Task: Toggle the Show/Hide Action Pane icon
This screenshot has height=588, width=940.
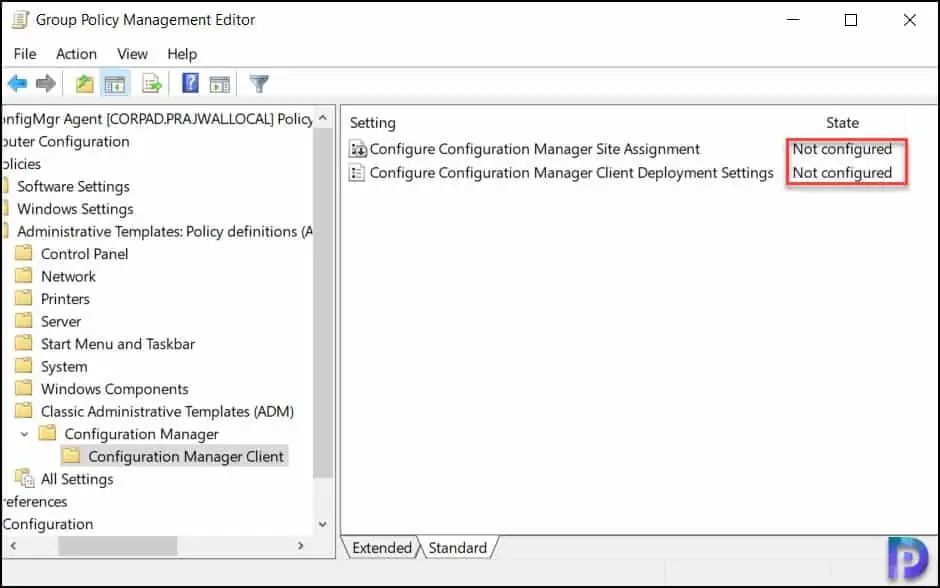Action: tap(220, 84)
